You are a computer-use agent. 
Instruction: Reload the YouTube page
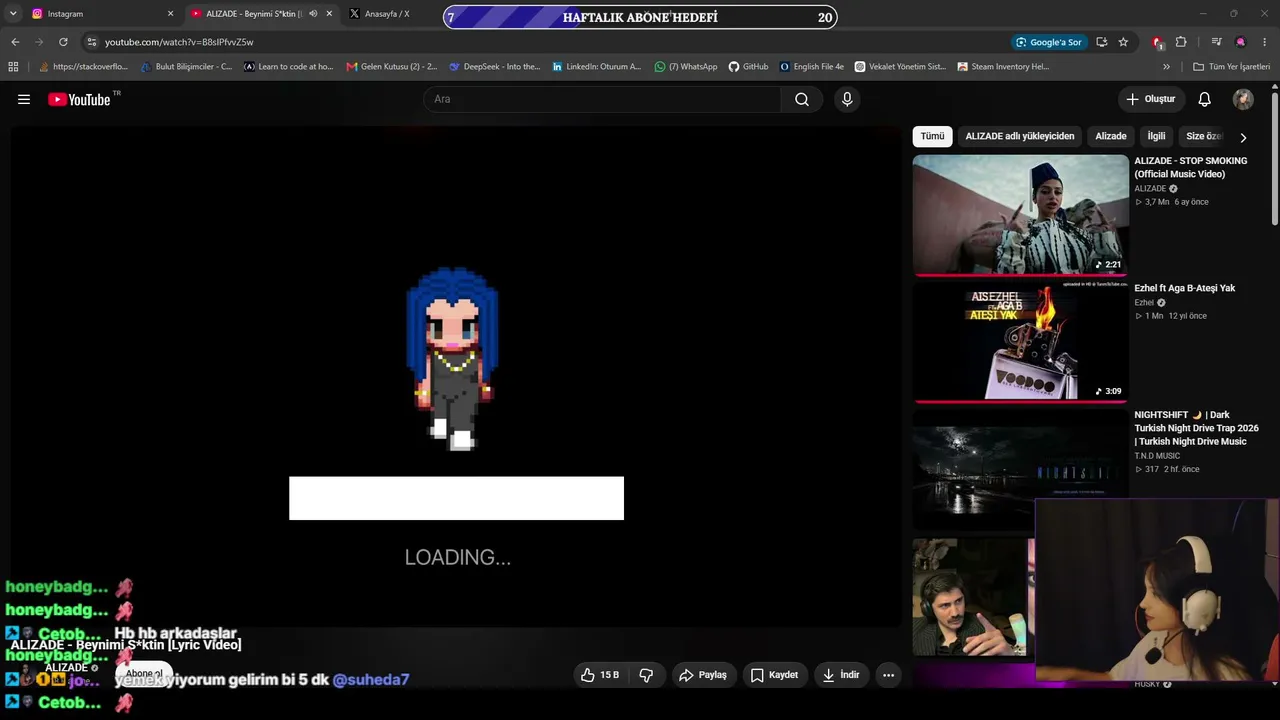pos(63,42)
